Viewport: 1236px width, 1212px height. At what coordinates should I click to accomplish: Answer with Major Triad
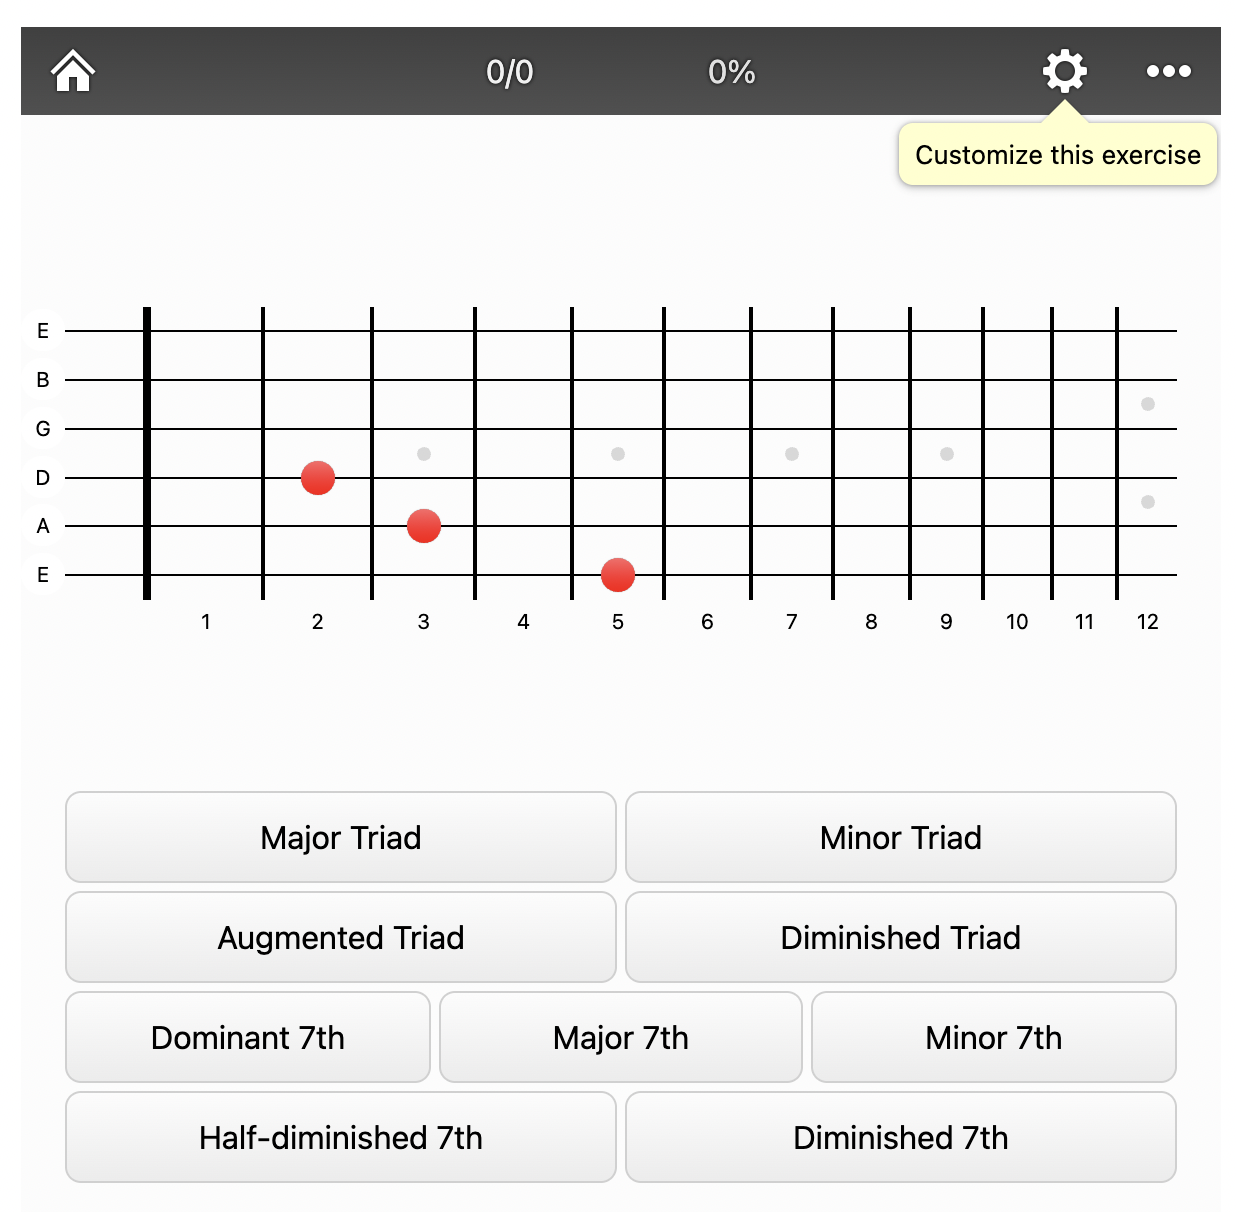pos(341,837)
